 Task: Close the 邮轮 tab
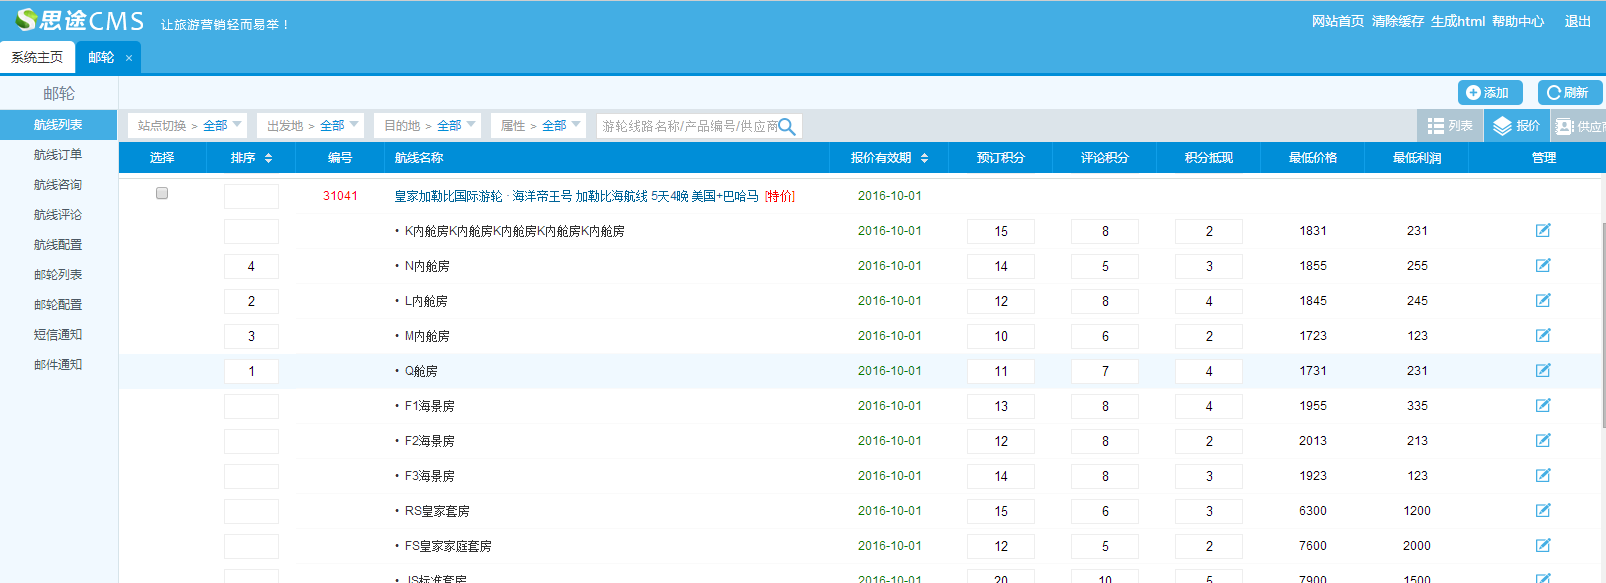(129, 58)
